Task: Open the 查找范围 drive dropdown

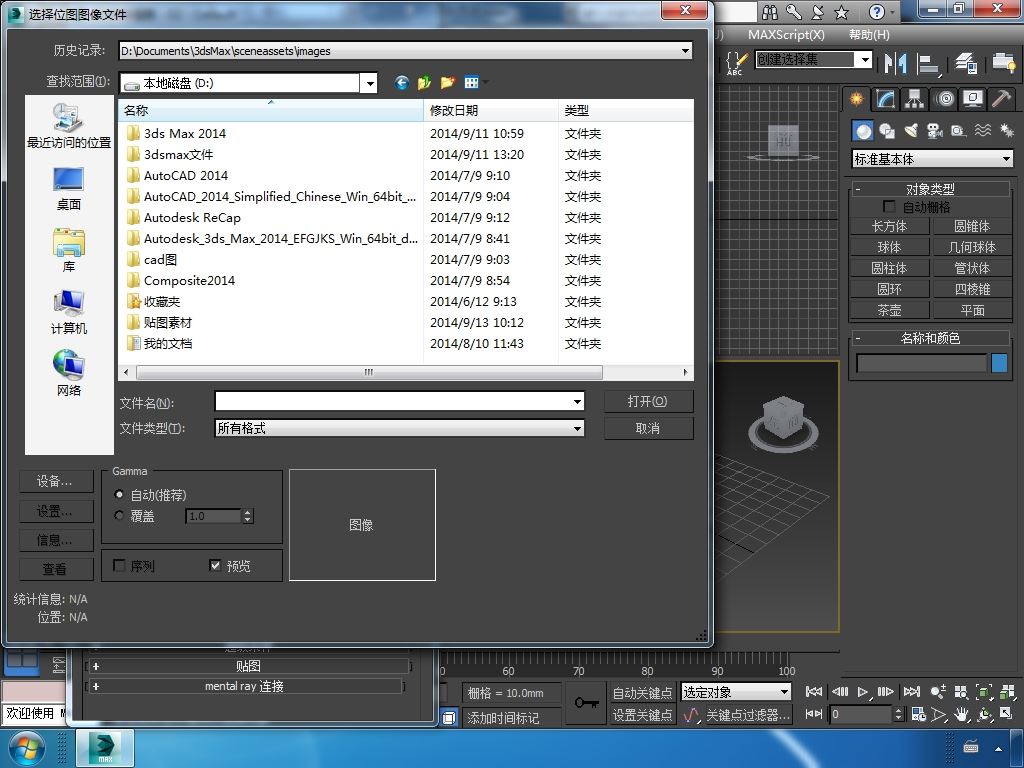Action: 370,83
